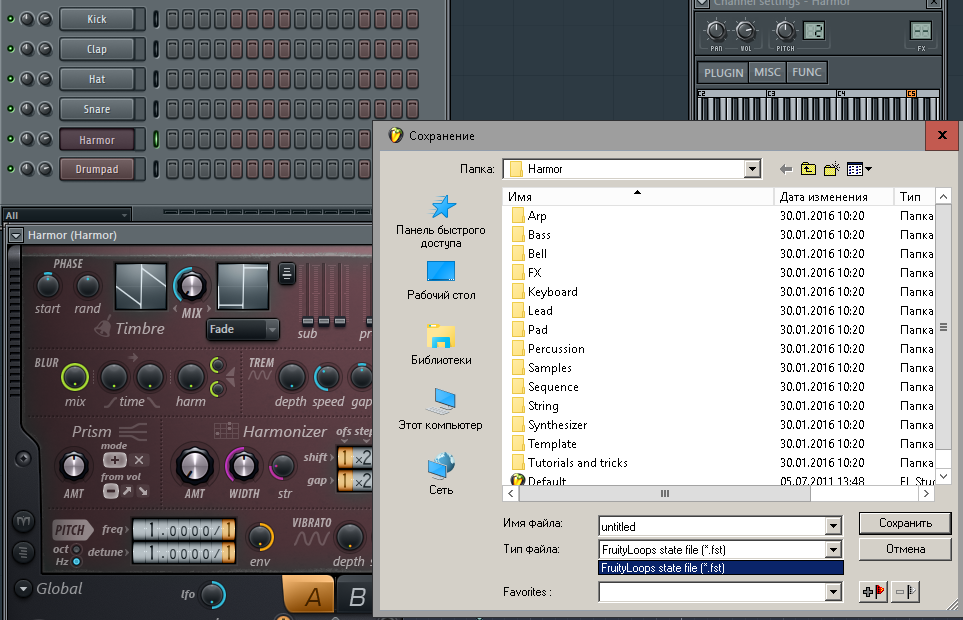Image resolution: width=963 pixels, height=620 pixels.
Task: Adjust the Harmonizer WIDTH knob
Action: [243, 466]
